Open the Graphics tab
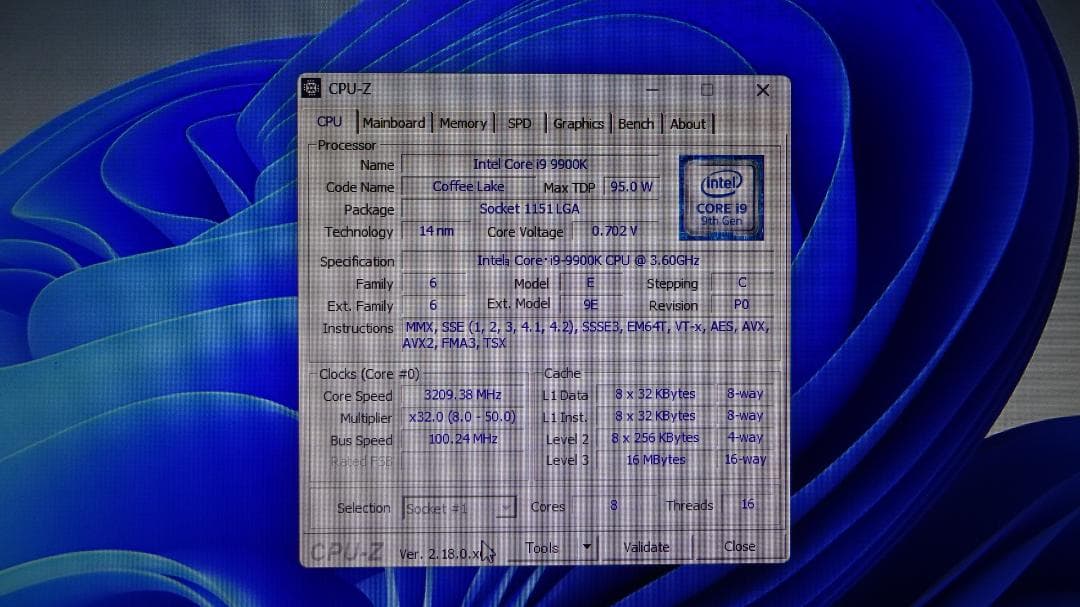The image size is (1080, 607). point(578,124)
